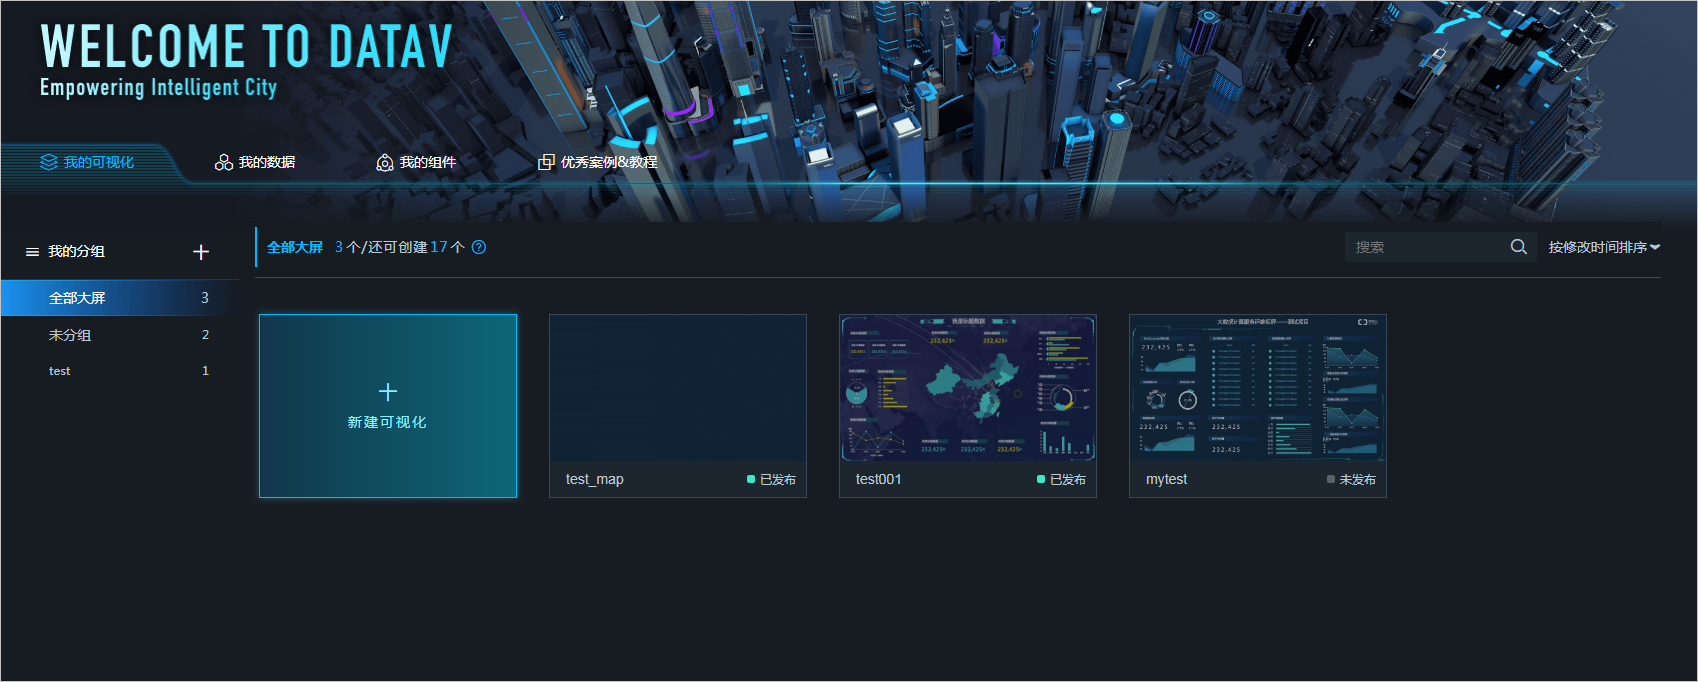The image size is (1698, 682).
Task: Open the test001 dashboard thumbnail
Action: (968, 388)
